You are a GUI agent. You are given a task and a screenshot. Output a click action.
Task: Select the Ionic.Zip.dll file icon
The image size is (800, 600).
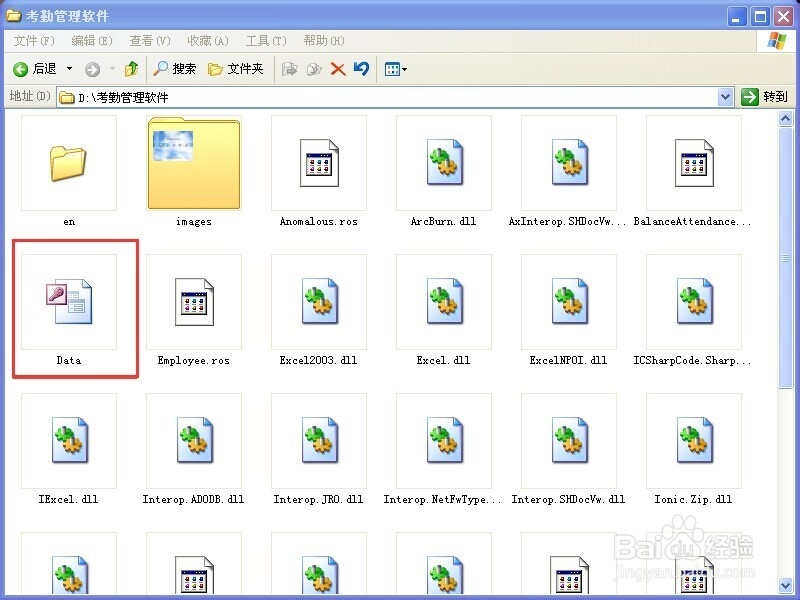tap(694, 440)
